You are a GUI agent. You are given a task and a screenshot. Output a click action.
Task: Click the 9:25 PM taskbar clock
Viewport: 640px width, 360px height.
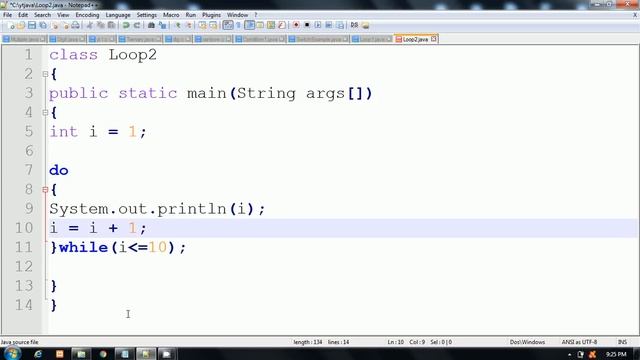tap(616, 354)
